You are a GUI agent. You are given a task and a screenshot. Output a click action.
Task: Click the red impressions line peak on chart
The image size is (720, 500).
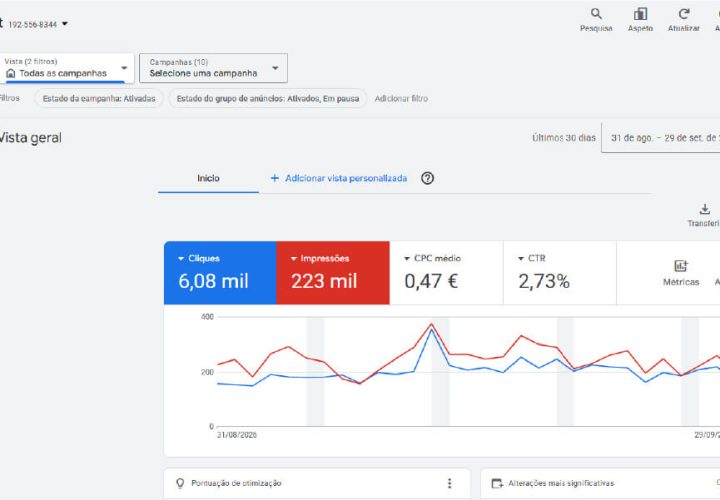(431, 324)
